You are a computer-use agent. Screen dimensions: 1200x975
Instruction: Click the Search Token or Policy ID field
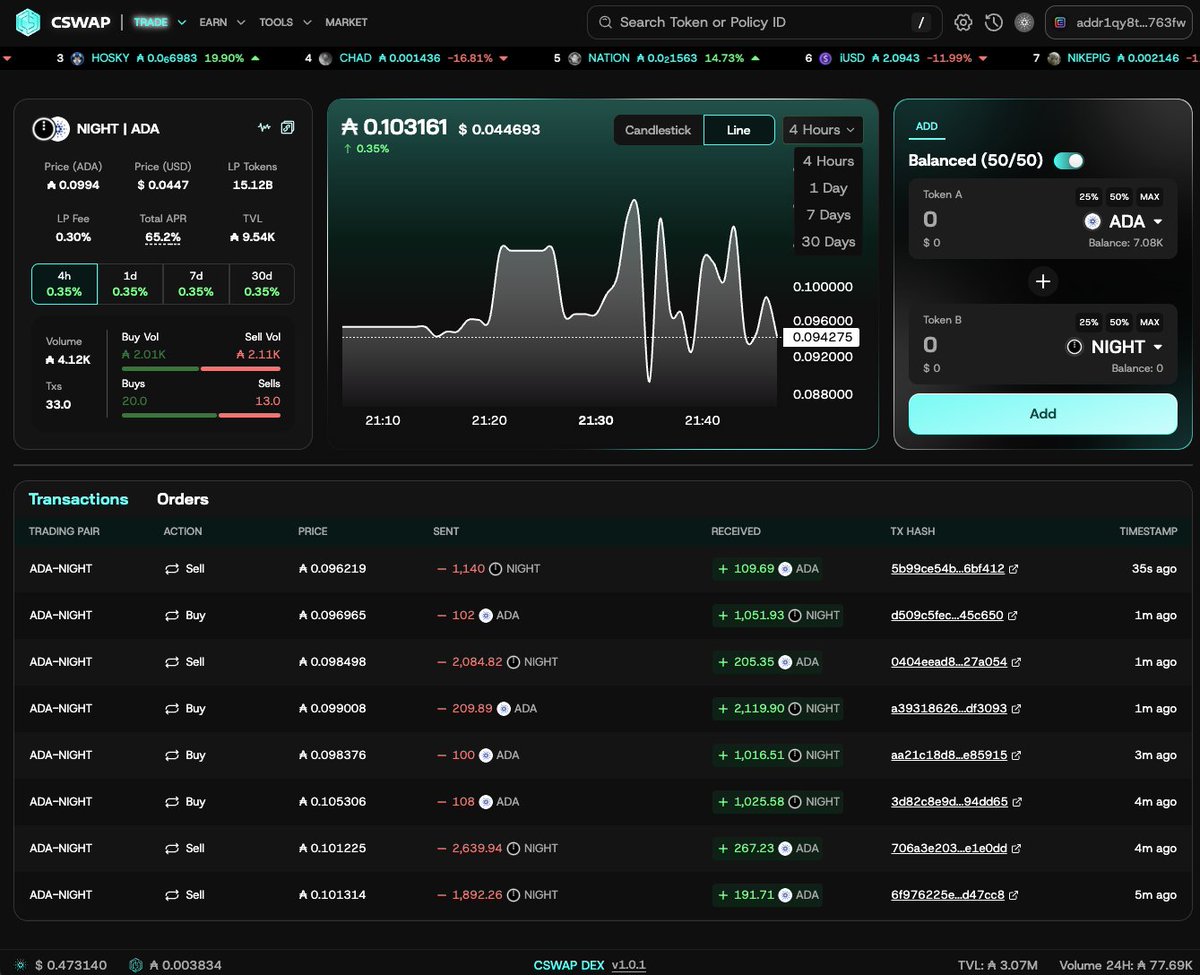click(x=764, y=21)
